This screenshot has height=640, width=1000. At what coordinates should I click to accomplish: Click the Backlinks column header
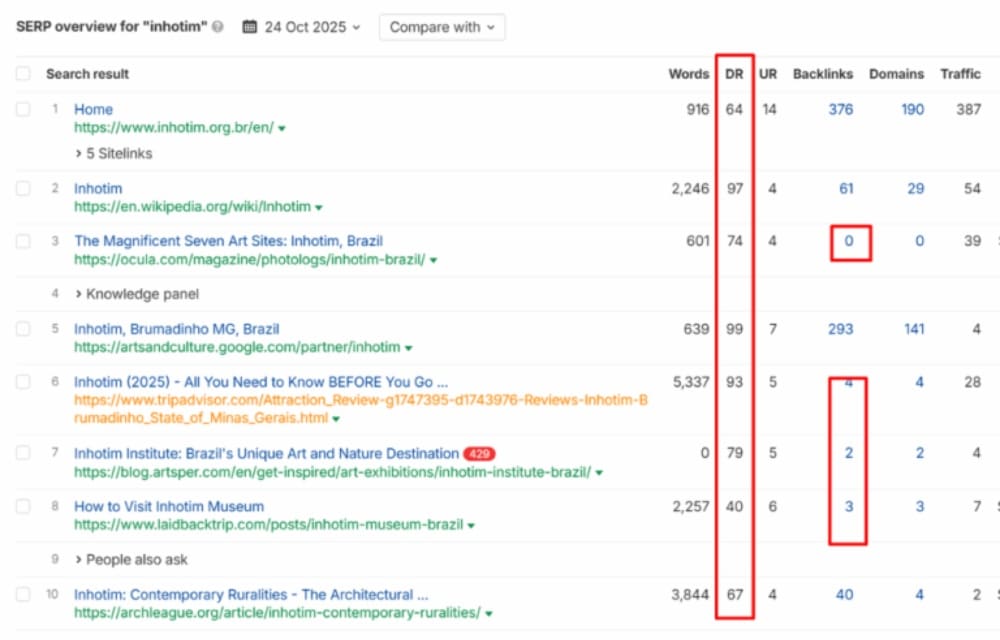coord(823,74)
